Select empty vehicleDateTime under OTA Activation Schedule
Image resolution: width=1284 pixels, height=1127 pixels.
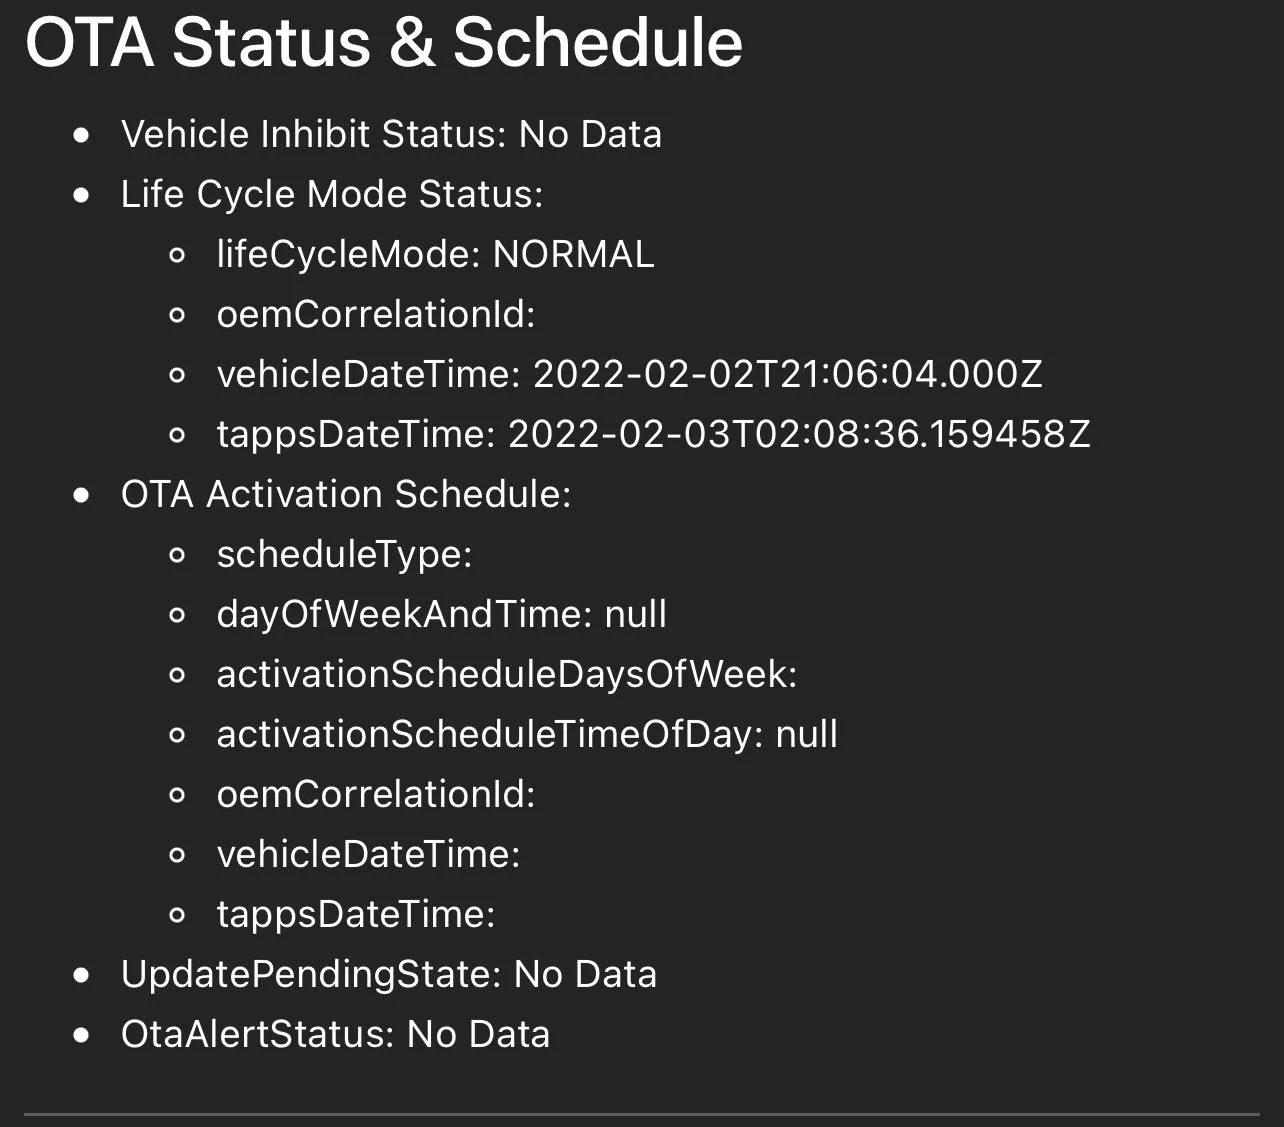[368, 854]
